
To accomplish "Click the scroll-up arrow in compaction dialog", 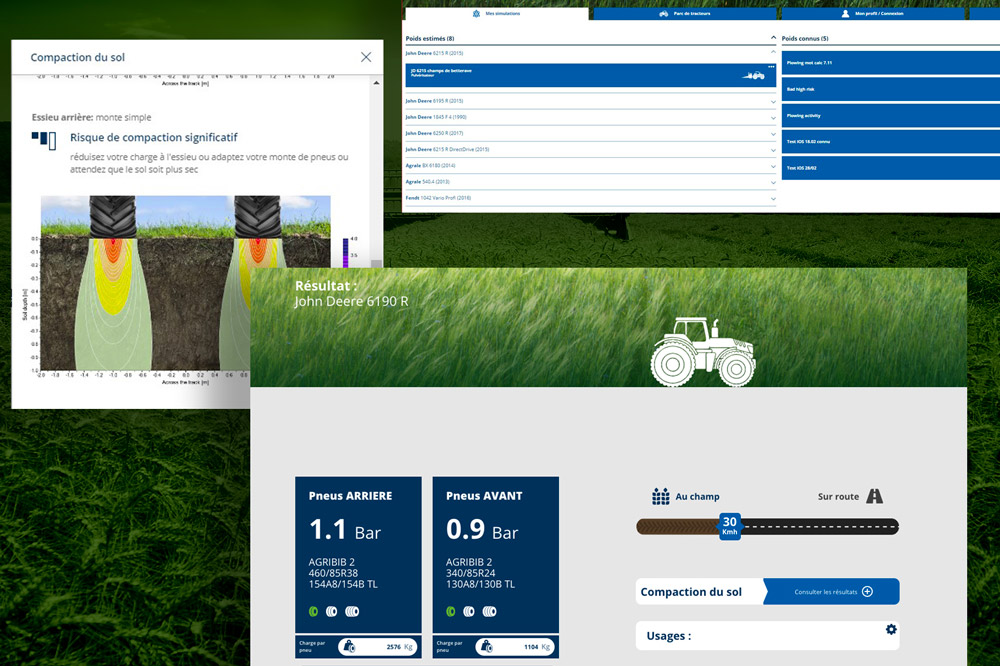I will pyautogui.click(x=376, y=83).
